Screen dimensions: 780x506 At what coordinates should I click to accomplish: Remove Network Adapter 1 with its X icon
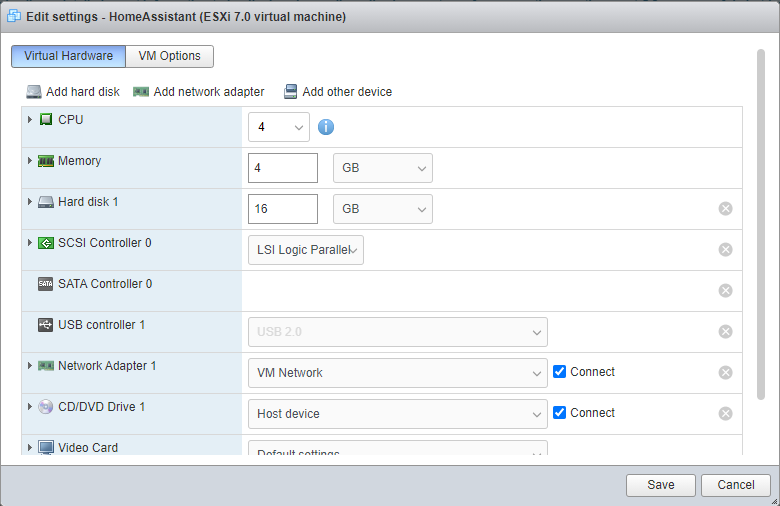click(725, 373)
